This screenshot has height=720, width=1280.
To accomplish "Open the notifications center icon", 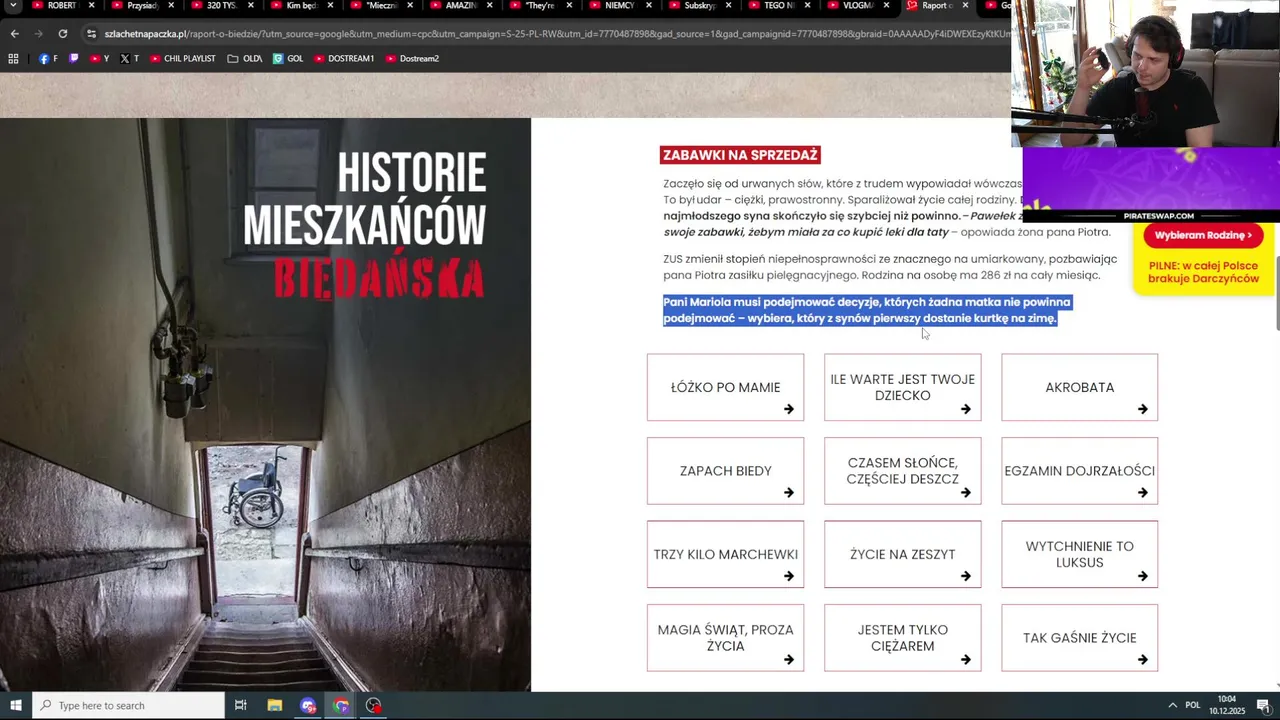I will [1263, 705].
